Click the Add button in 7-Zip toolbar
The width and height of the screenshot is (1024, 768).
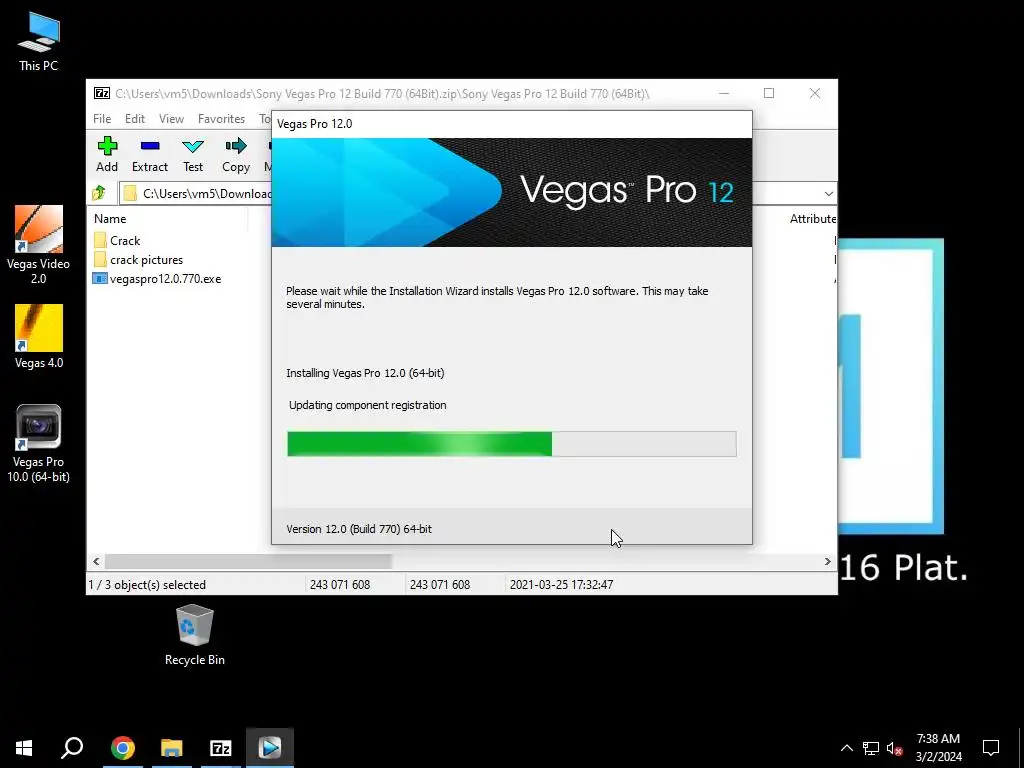click(107, 154)
